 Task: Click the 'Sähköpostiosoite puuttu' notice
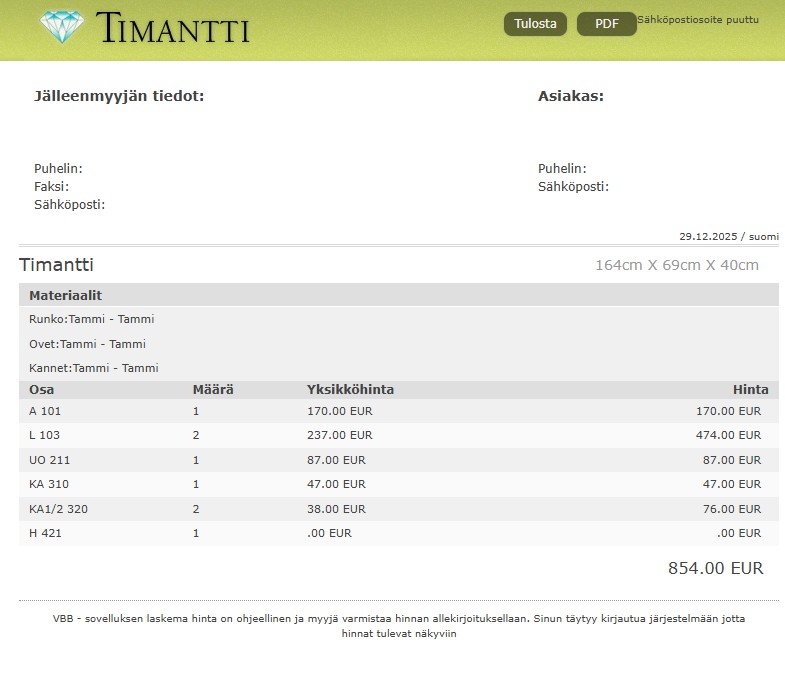[x=698, y=20]
